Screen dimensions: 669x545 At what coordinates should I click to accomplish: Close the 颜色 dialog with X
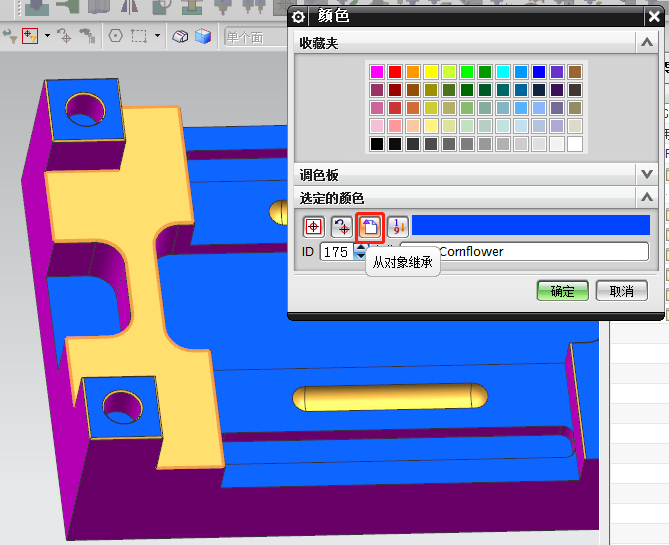pyautogui.click(x=654, y=17)
